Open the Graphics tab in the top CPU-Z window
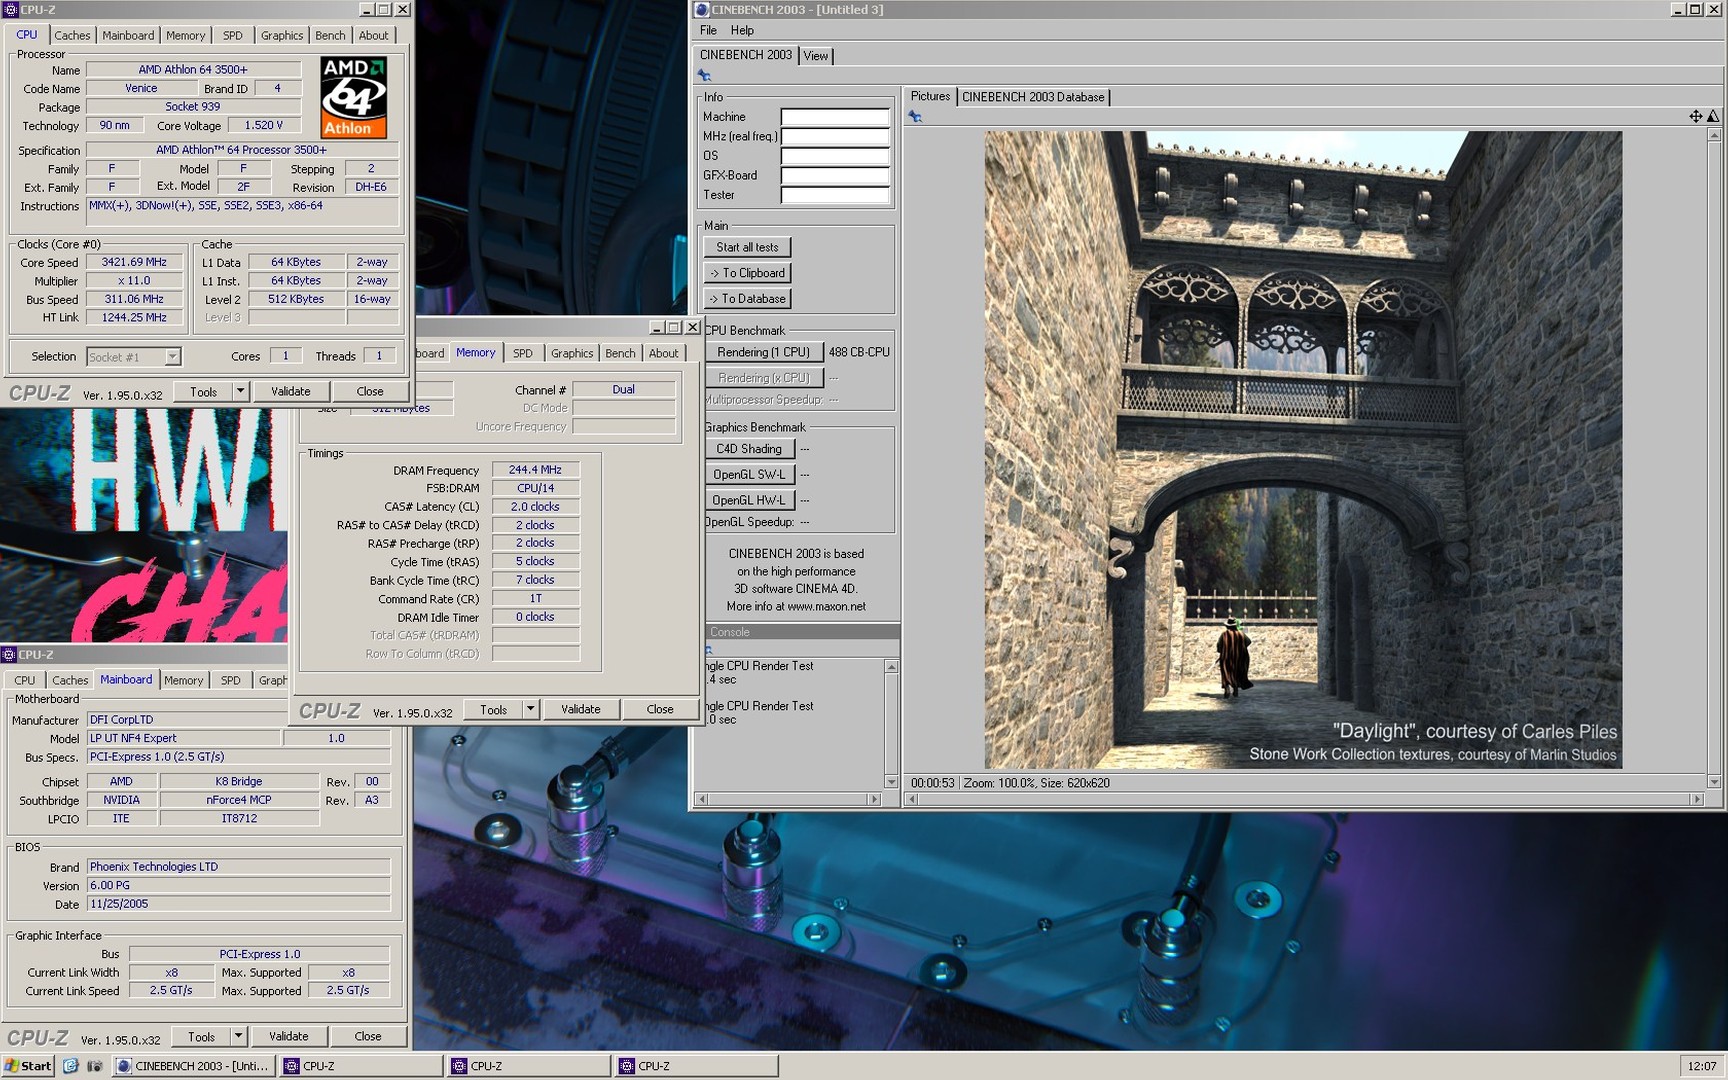1728x1080 pixels. click(x=282, y=35)
